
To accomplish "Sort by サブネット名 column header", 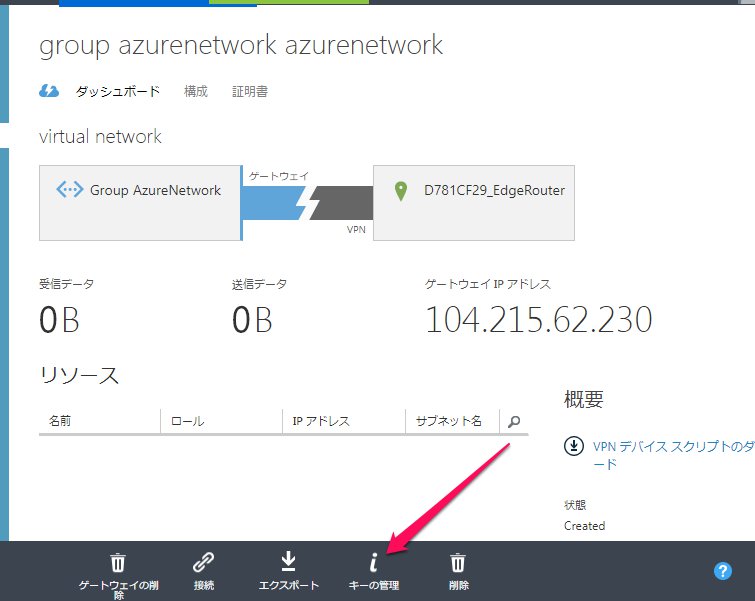I will coord(451,422).
